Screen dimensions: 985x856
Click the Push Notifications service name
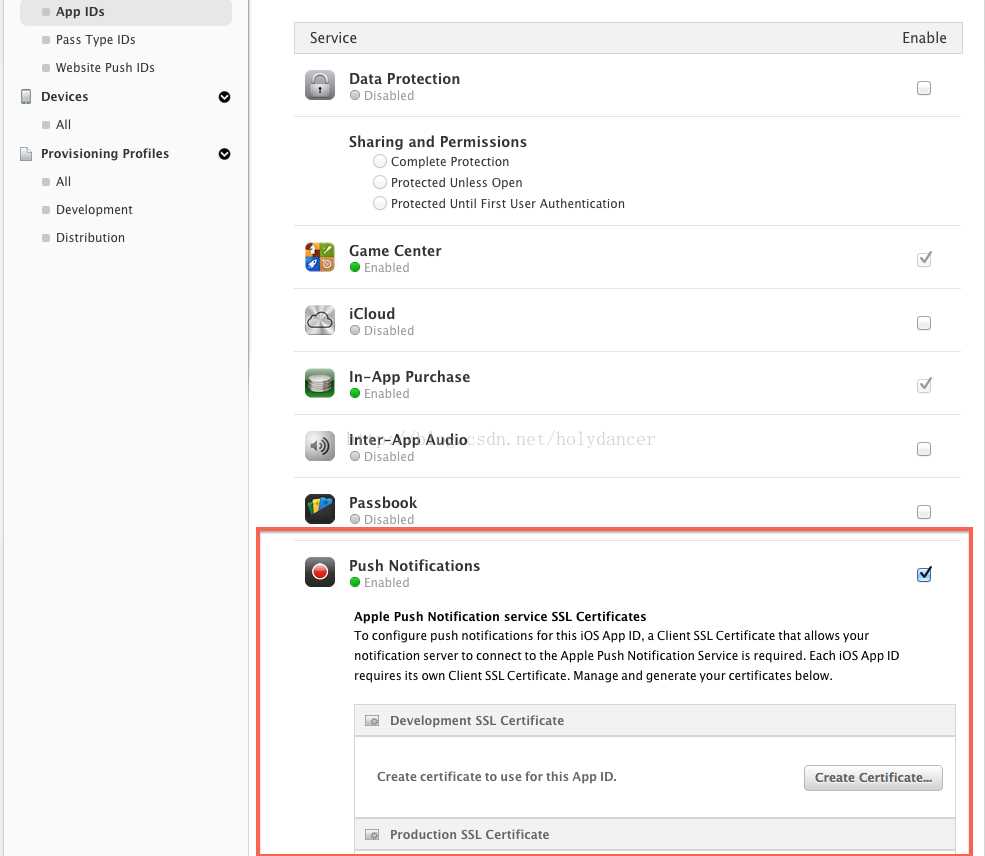[x=415, y=565]
